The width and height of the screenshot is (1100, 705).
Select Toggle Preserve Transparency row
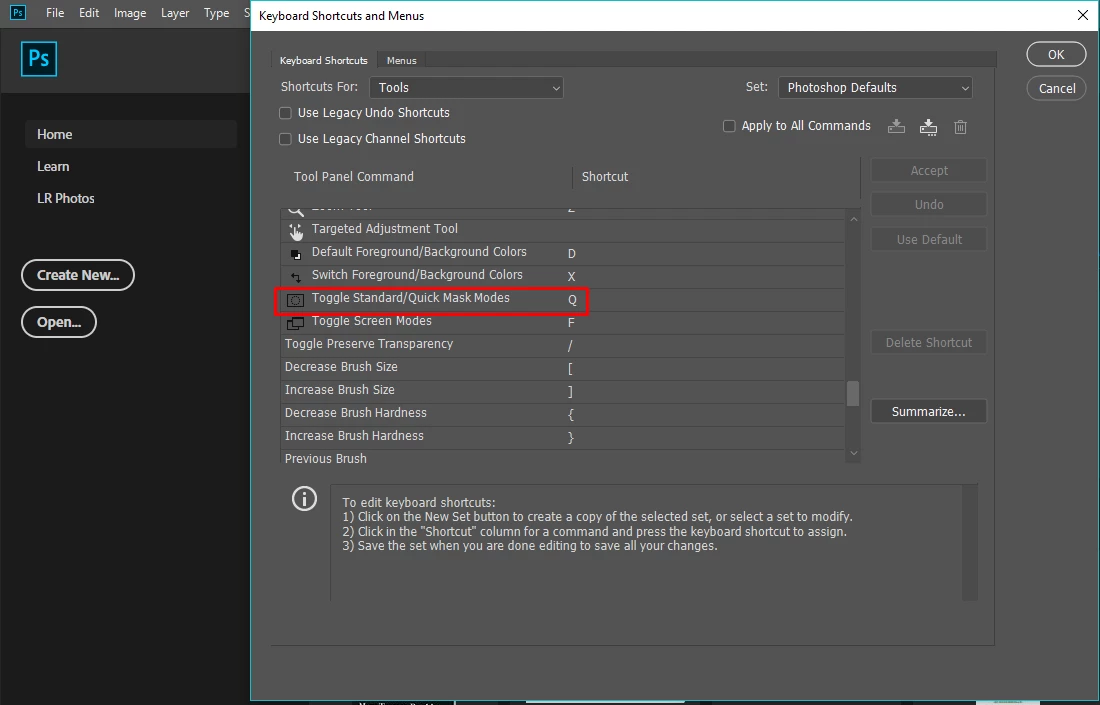coord(563,346)
